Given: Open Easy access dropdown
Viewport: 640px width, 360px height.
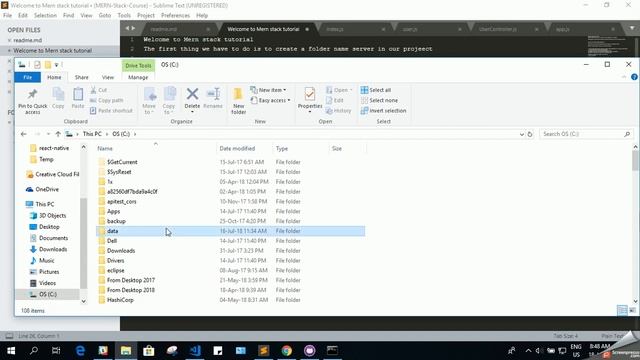Looking at the screenshot, I should click(270, 100).
